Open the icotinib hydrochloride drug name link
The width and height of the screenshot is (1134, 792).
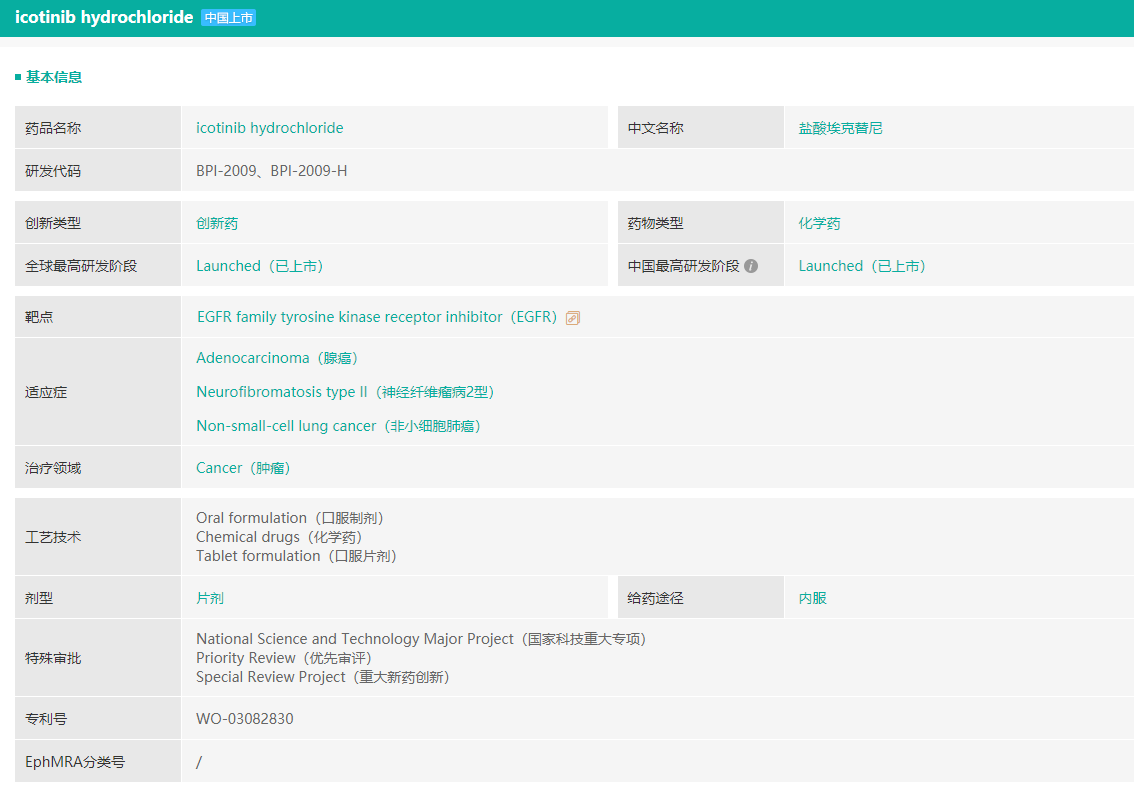(269, 128)
